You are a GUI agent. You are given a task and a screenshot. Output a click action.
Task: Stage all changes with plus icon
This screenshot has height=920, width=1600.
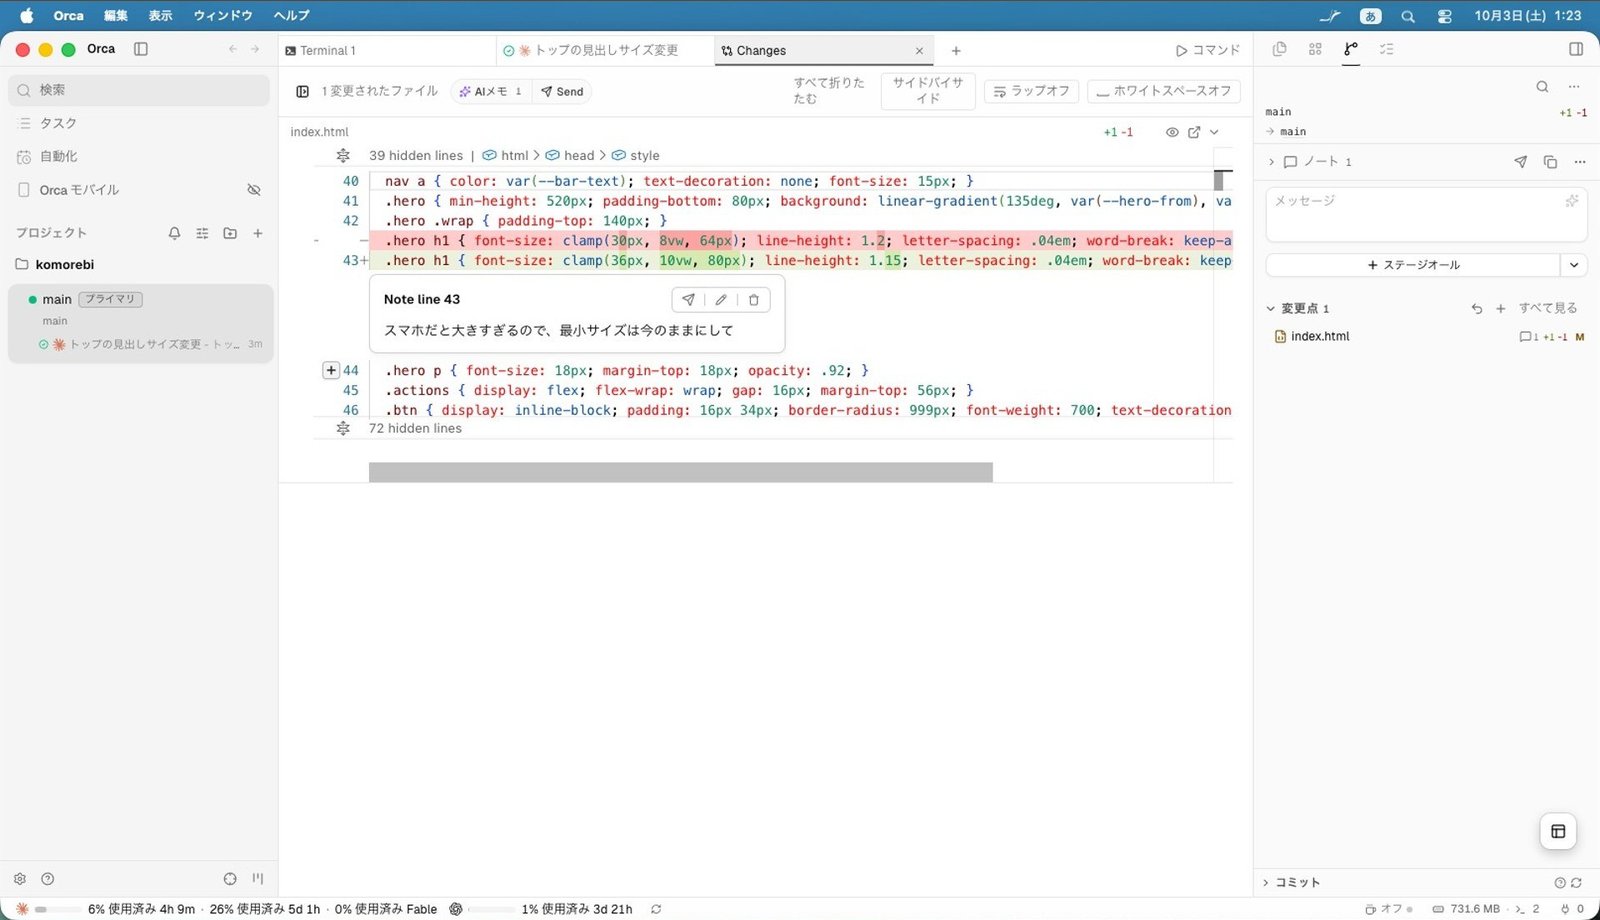click(x=1500, y=309)
